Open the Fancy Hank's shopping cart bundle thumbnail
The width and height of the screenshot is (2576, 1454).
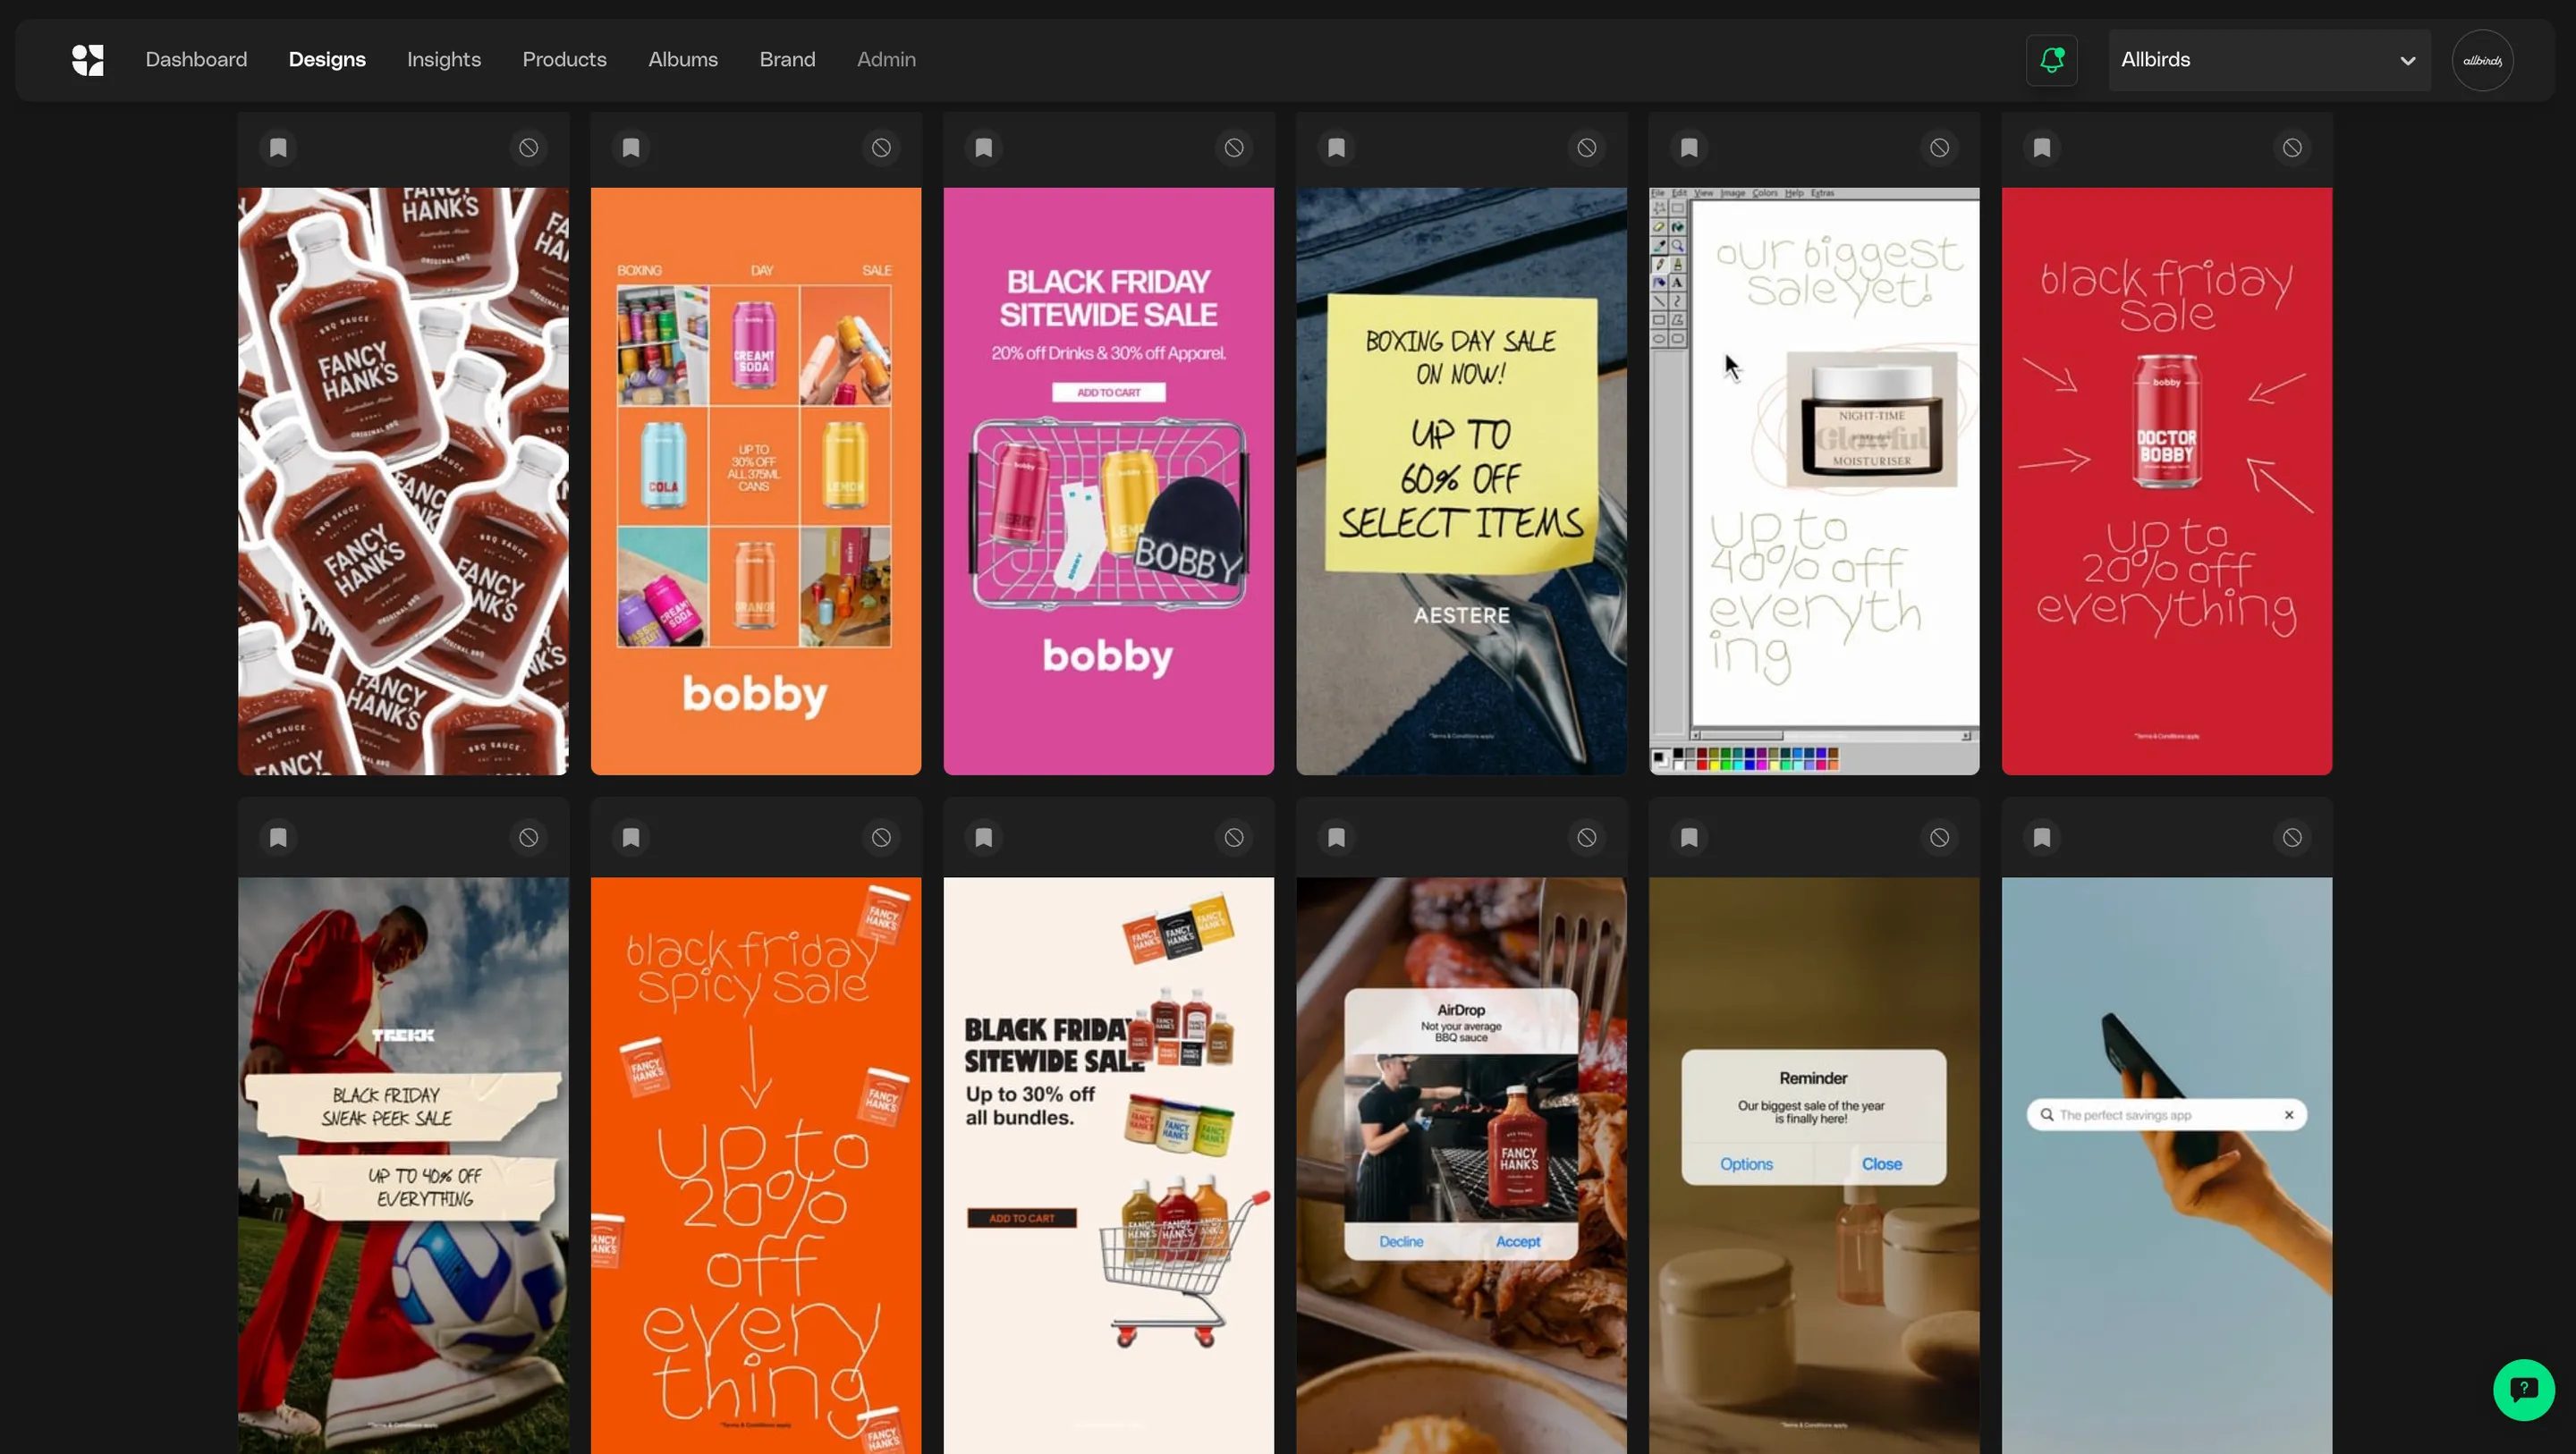(x=1109, y=1165)
